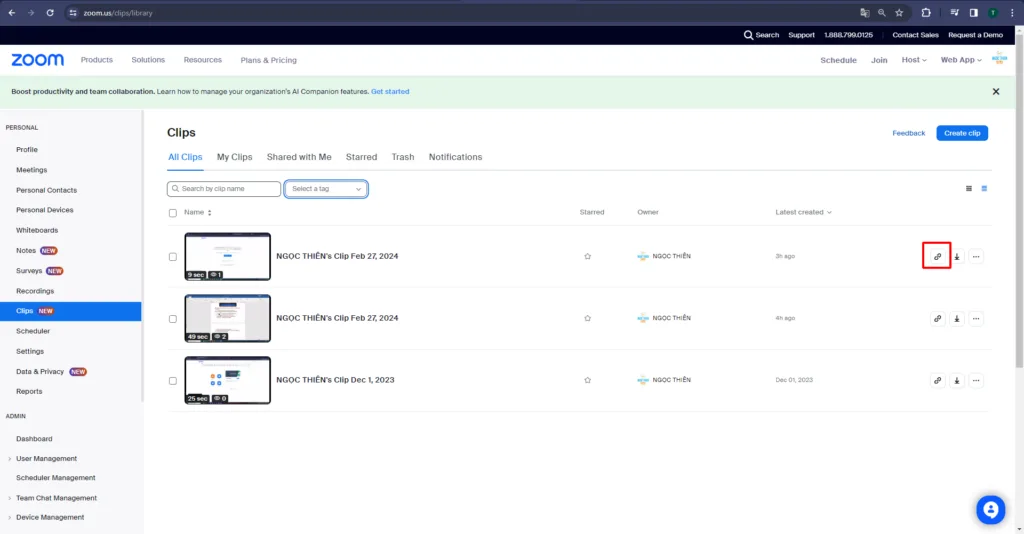The width and height of the screenshot is (1024, 534).
Task: Bookmark this page with the star icon
Action: 899,13
